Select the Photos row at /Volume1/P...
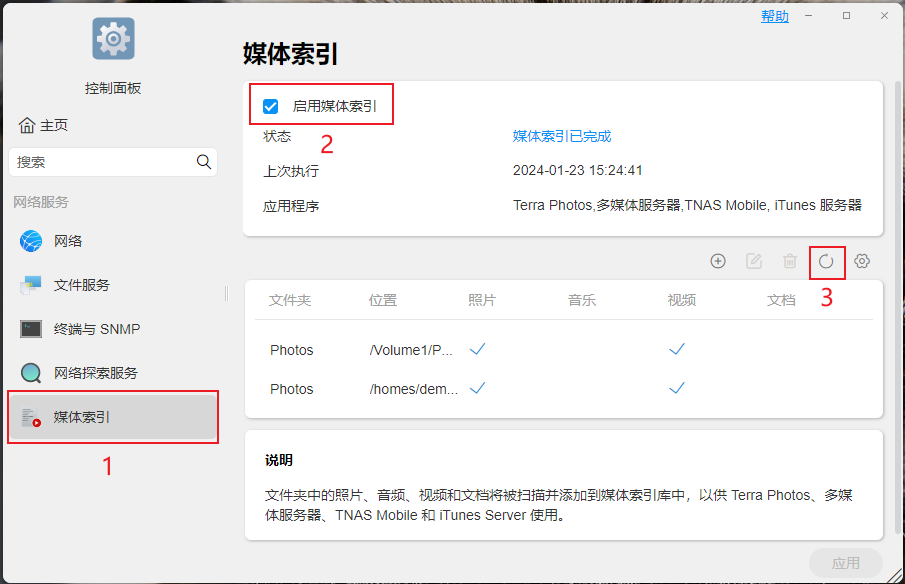The width and height of the screenshot is (905, 584). click(x=563, y=350)
